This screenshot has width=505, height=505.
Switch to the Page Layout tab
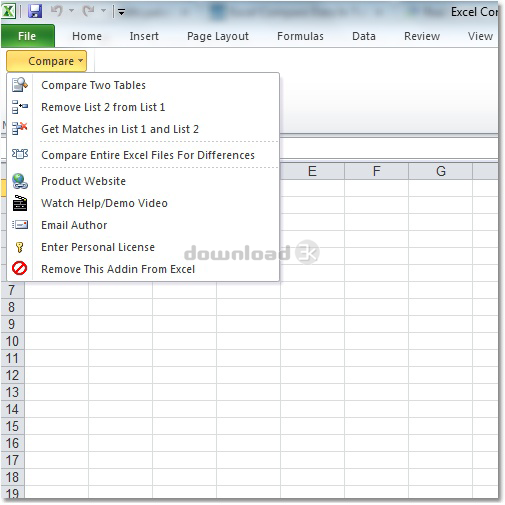pyautogui.click(x=218, y=36)
